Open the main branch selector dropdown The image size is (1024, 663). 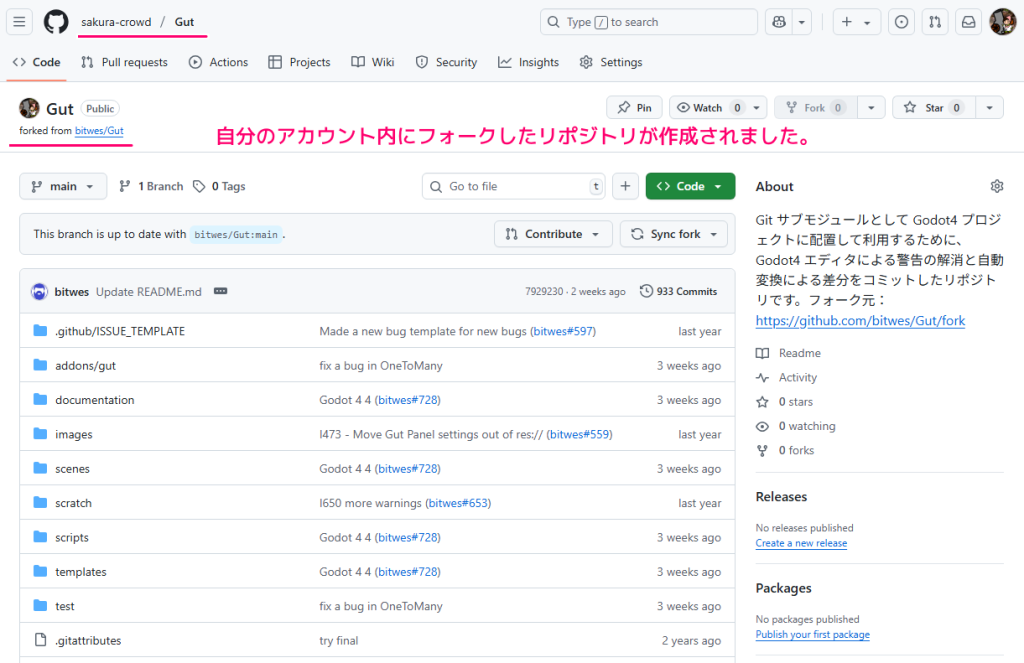(x=63, y=186)
